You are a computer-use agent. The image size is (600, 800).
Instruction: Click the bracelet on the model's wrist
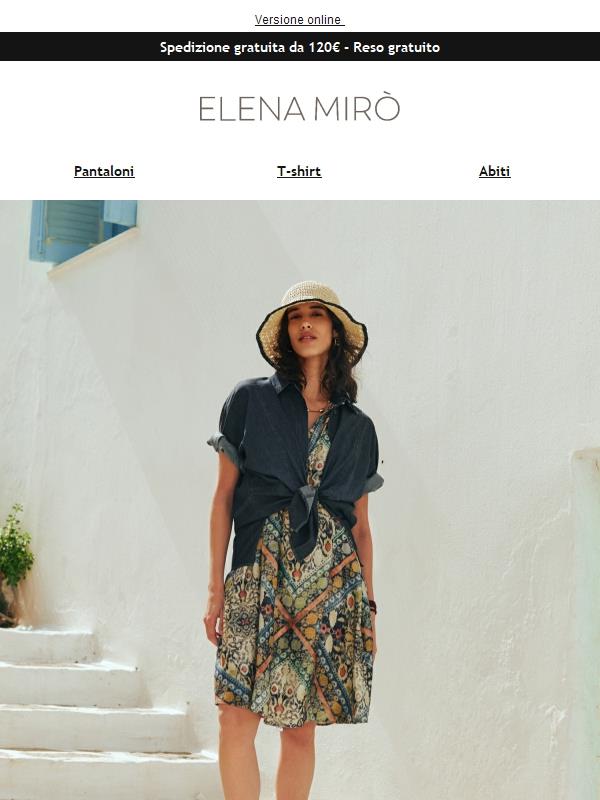coord(372,607)
